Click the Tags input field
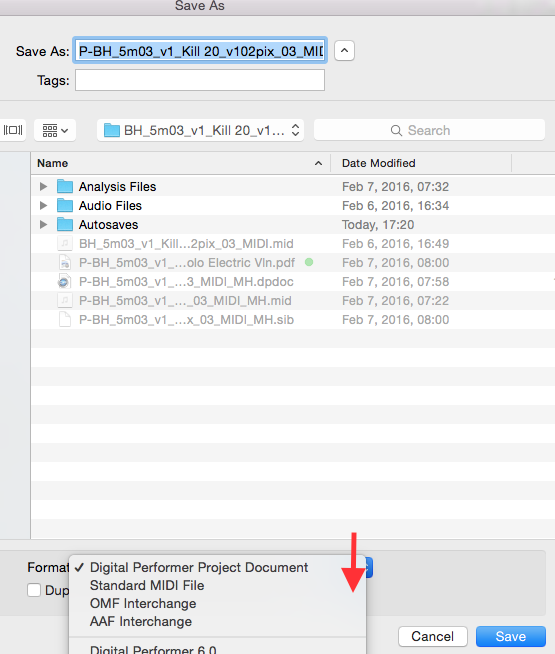The width and height of the screenshot is (555, 654). point(200,80)
